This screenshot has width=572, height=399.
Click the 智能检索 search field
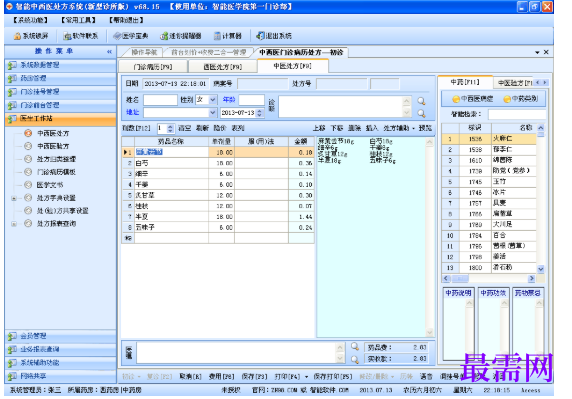tap(517, 115)
